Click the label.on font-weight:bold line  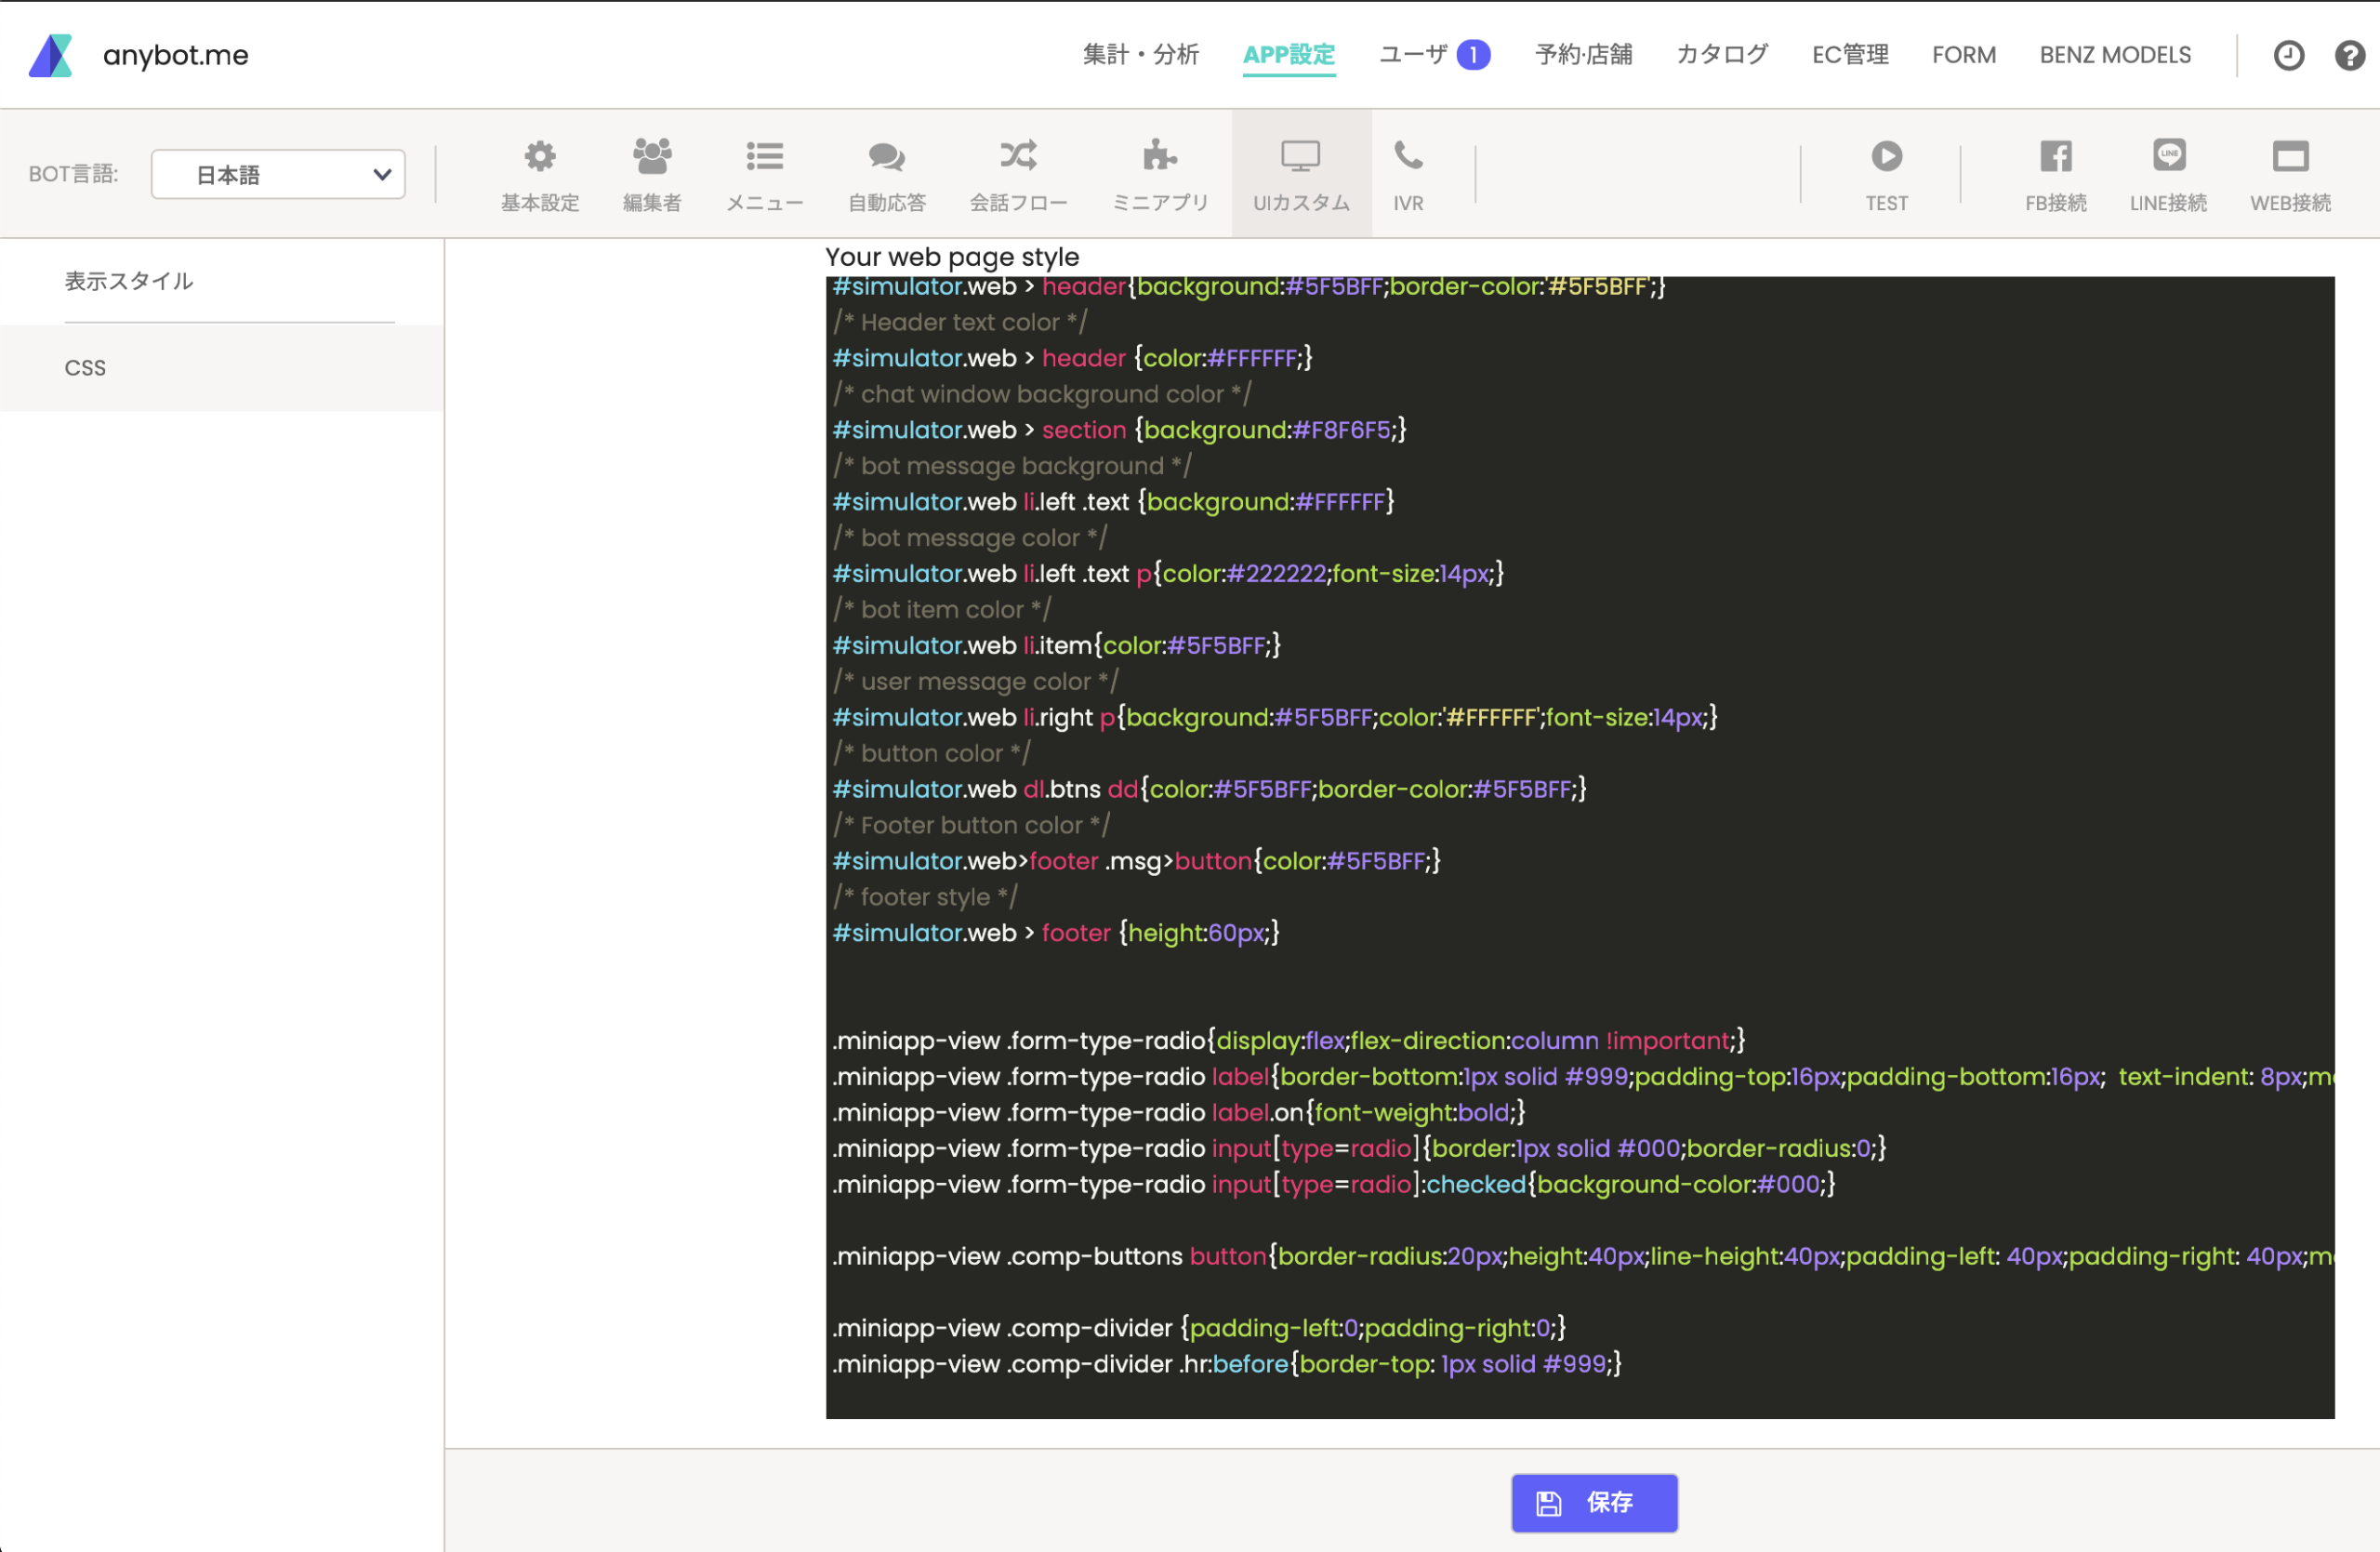(x=1179, y=1113)
